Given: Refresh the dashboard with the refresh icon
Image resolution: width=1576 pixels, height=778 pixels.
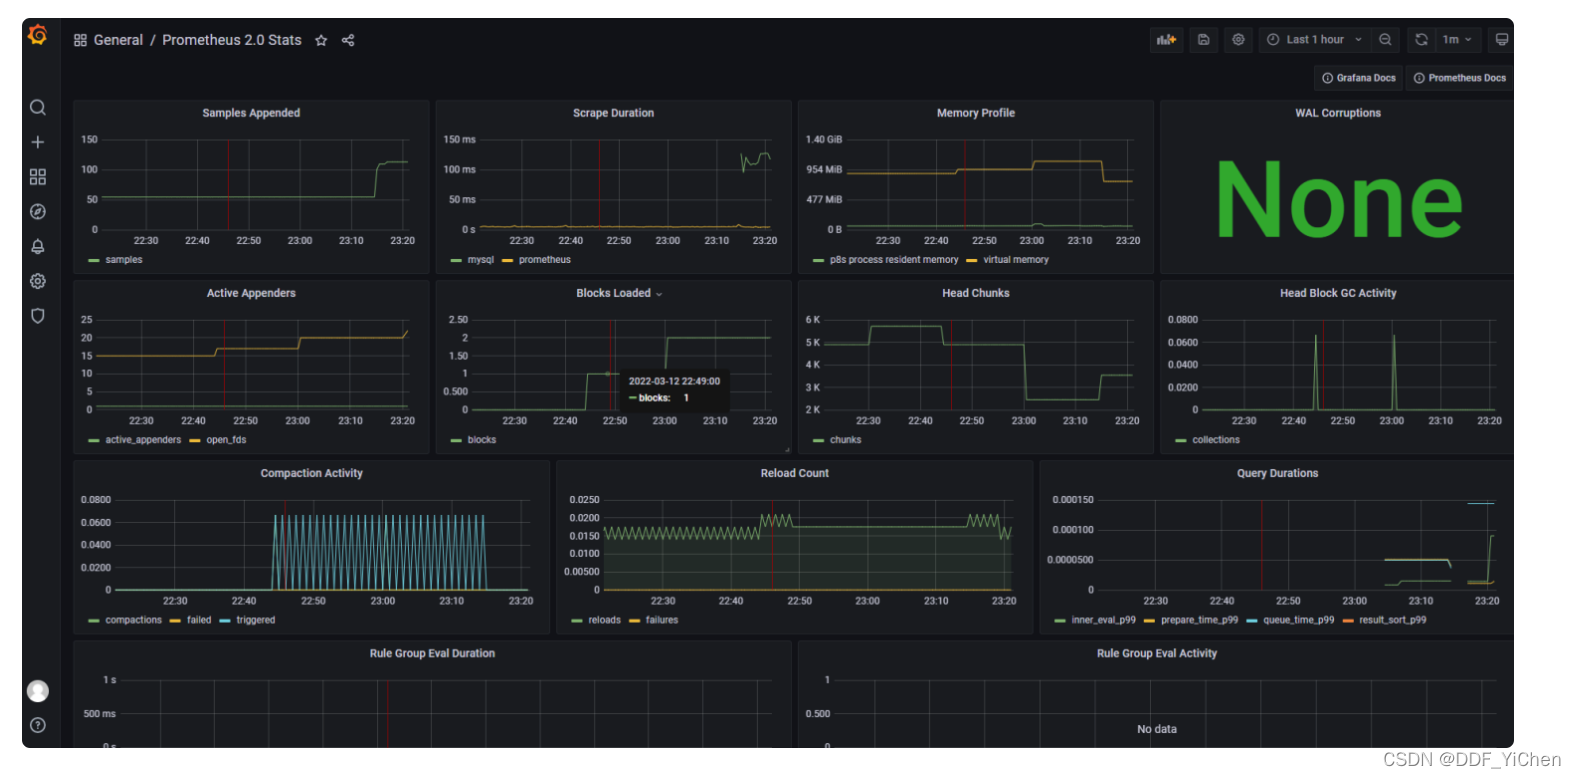Looking at the screenshot, I should tap(1421, 40).
